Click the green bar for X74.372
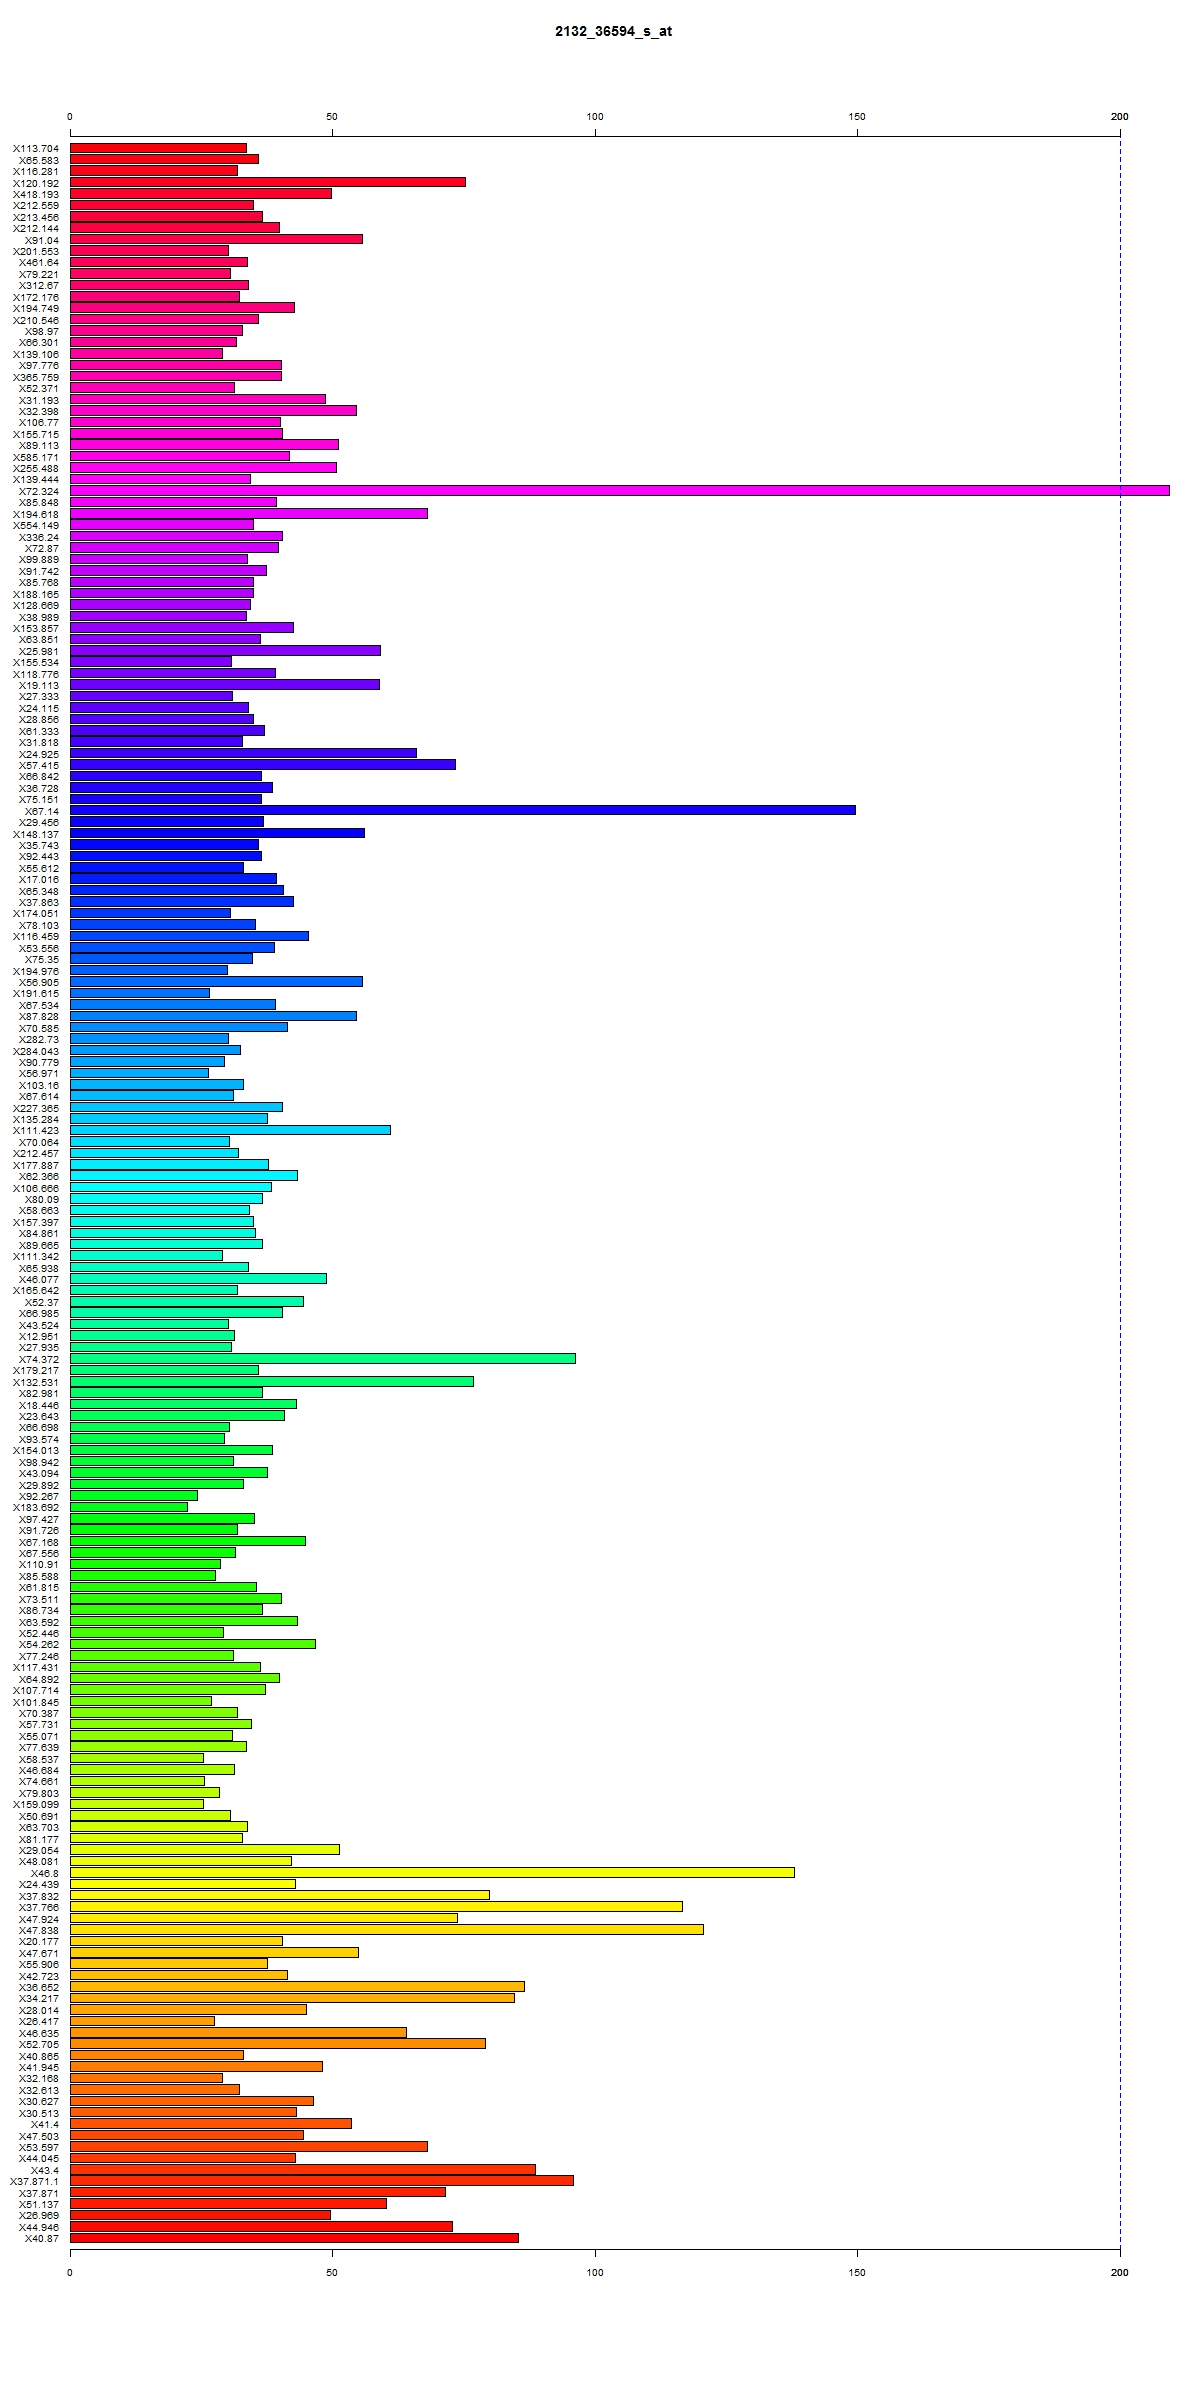The width and height of the screenshot is (1200, 2400). 323,1358
